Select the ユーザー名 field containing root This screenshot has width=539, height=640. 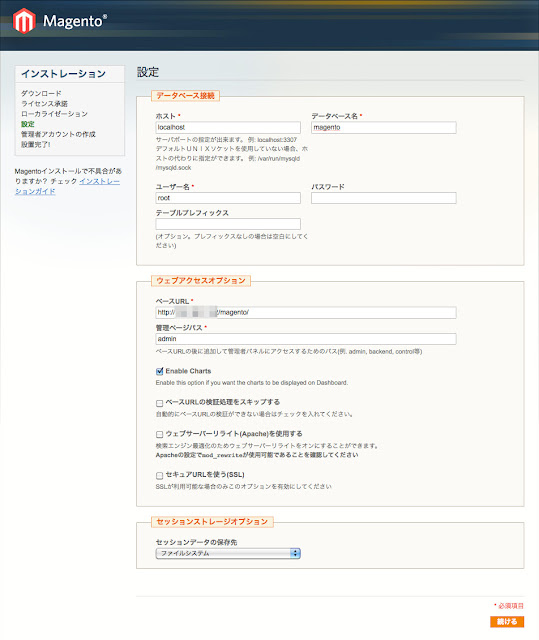228,198
